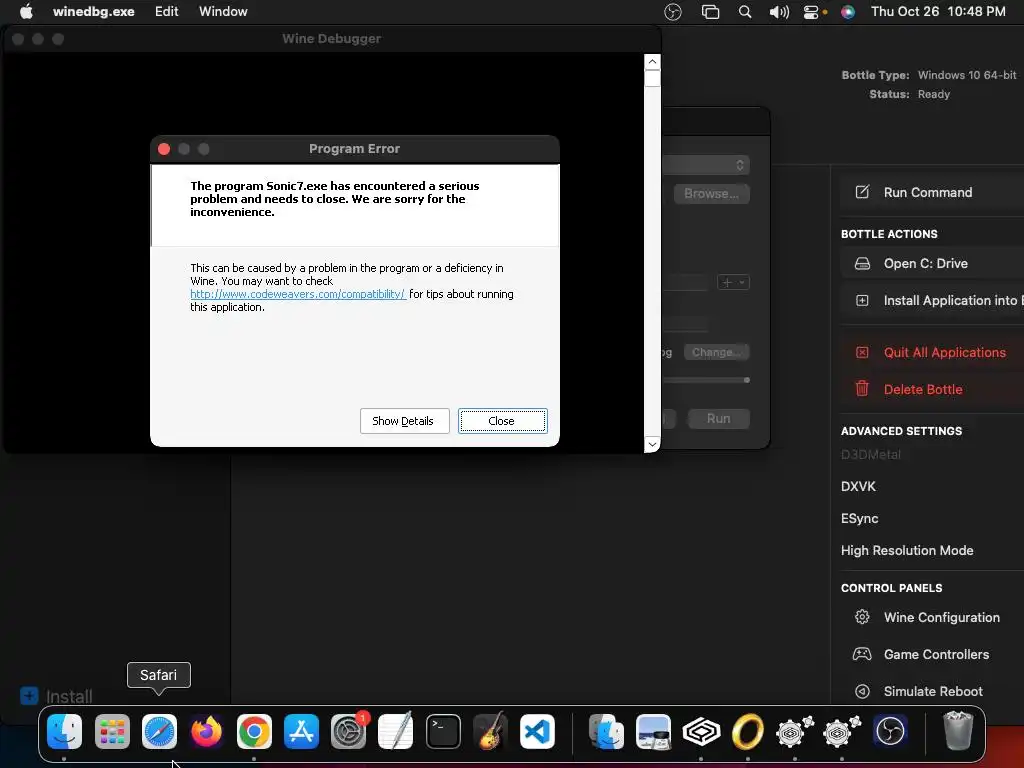Click the Wine Debugger scrollbar thumb

click(652, 78)
